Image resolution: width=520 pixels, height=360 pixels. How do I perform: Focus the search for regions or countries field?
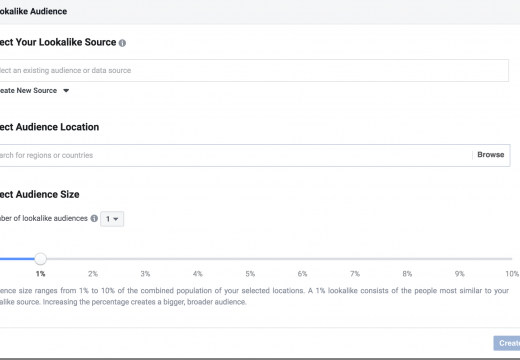(x=235, y=155)
